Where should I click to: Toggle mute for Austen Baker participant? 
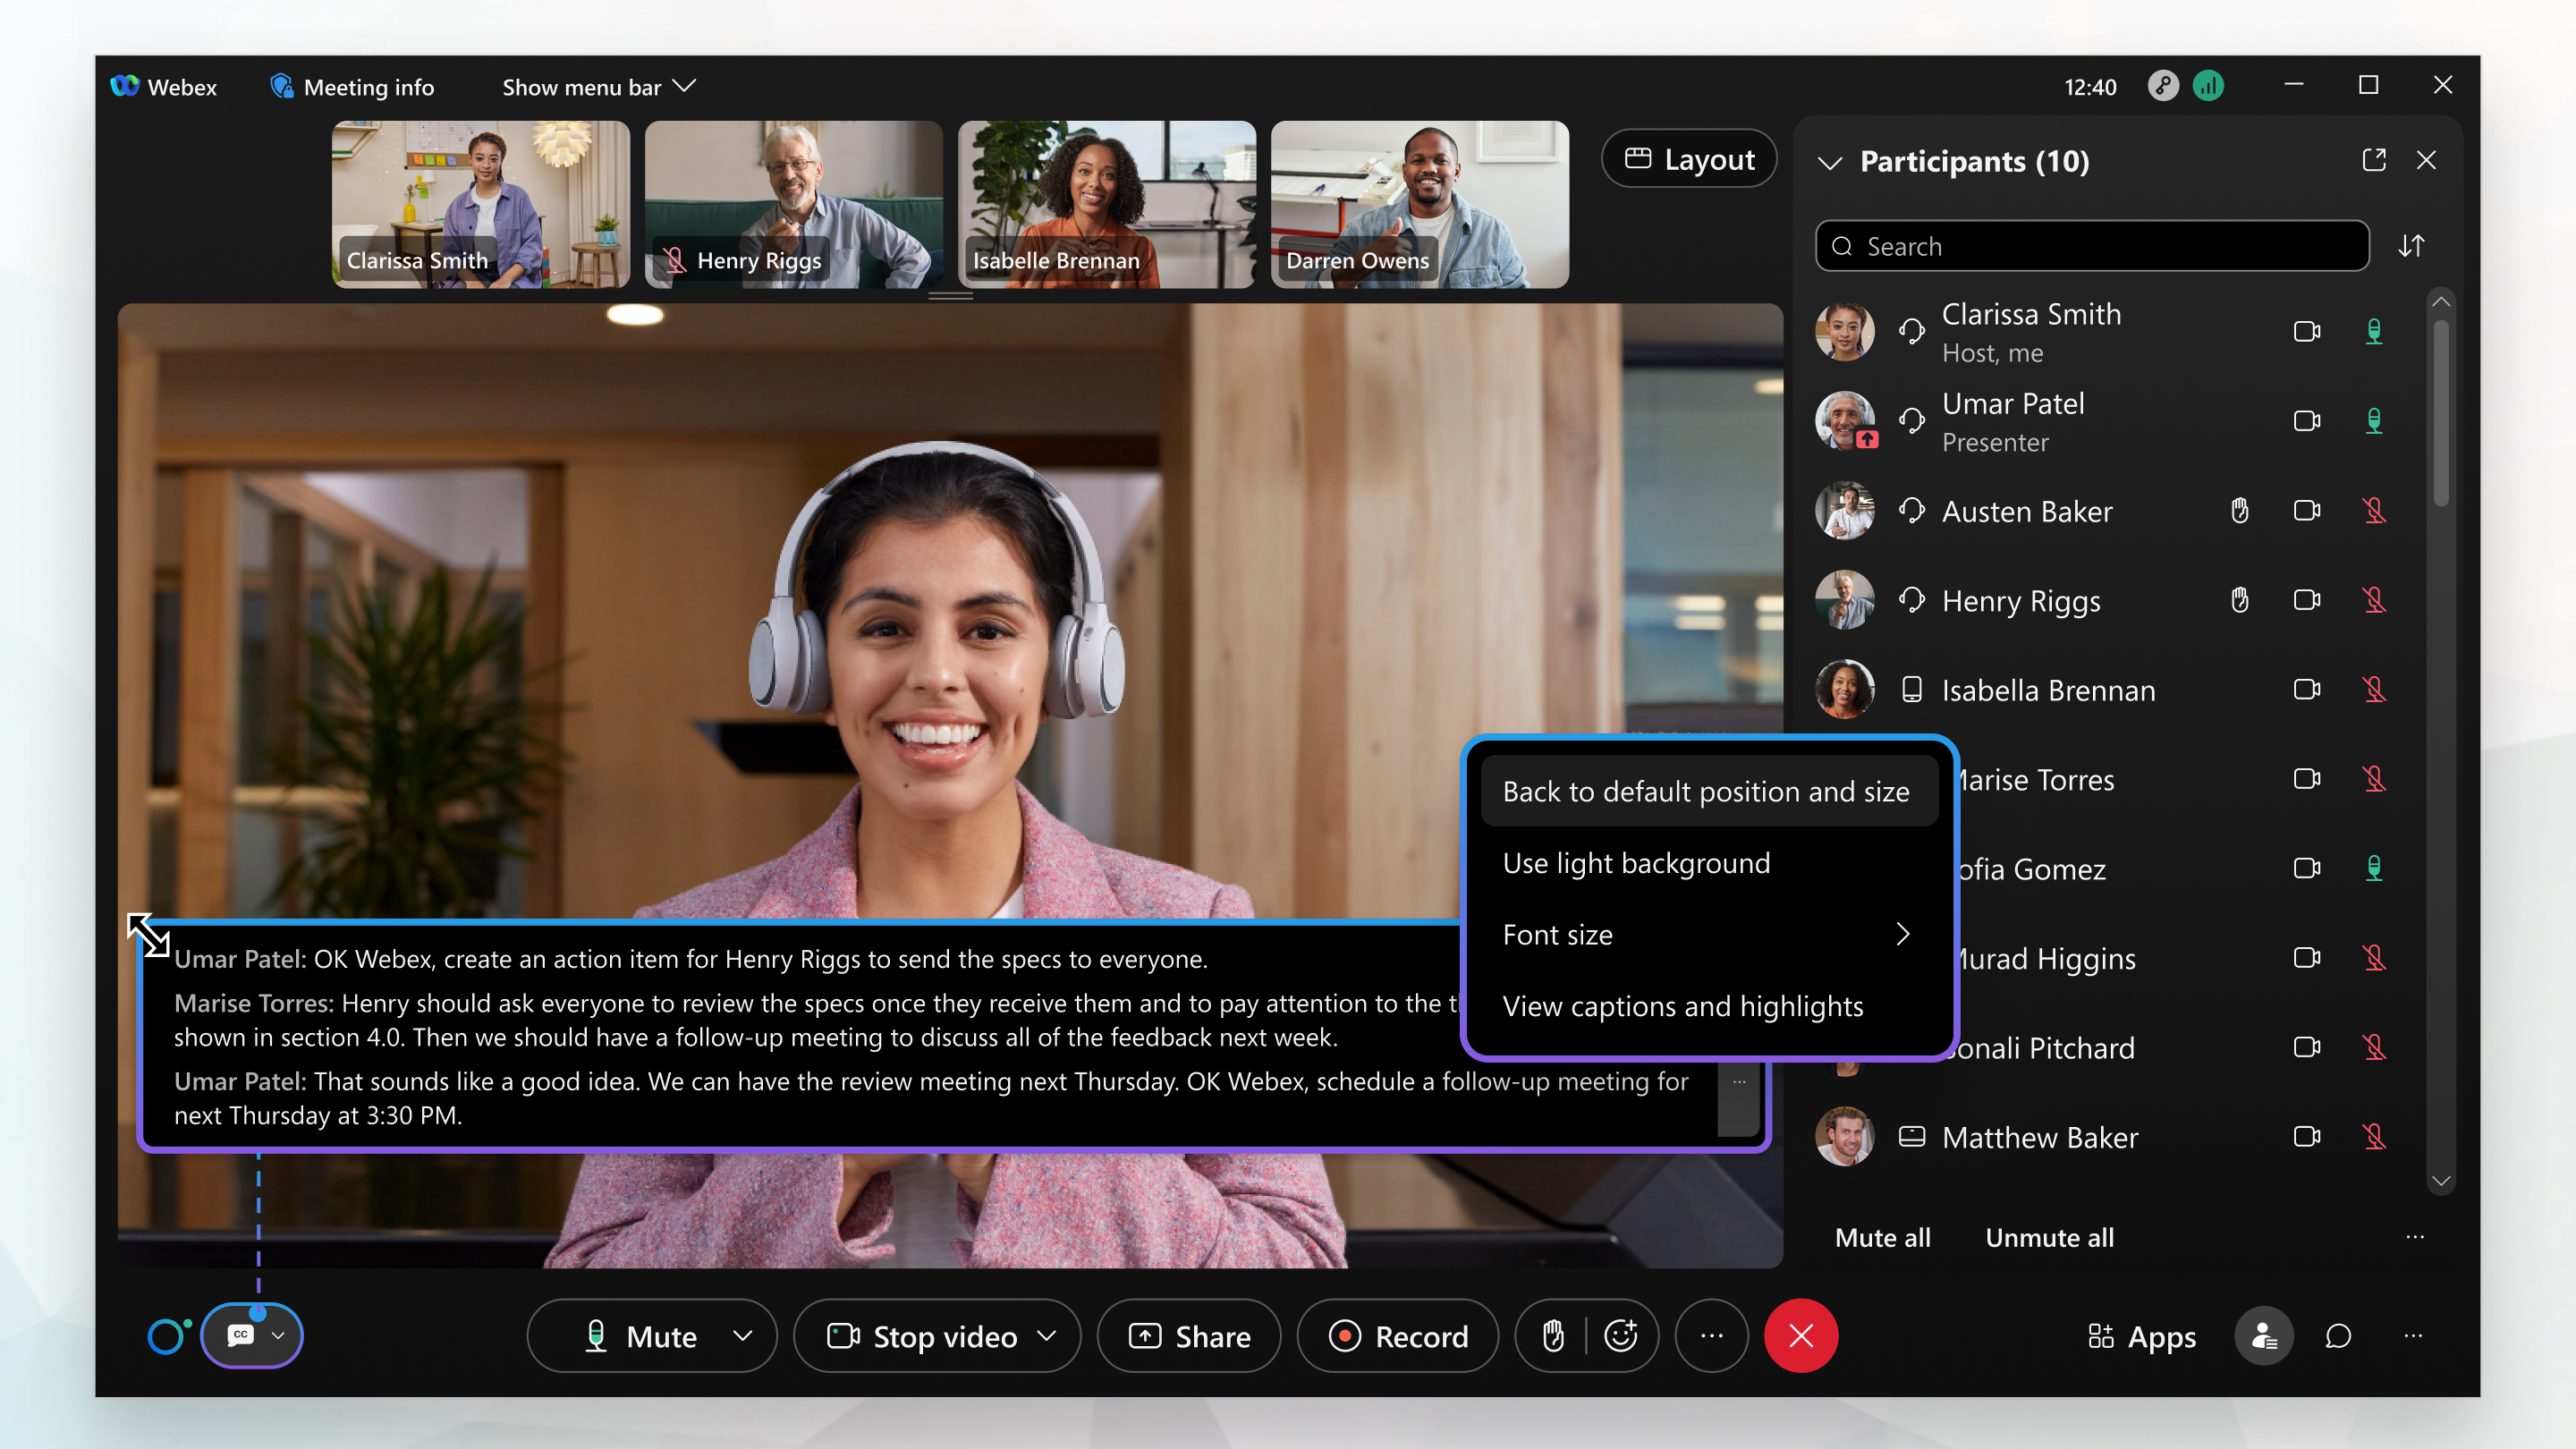(x=2375, y=512)
